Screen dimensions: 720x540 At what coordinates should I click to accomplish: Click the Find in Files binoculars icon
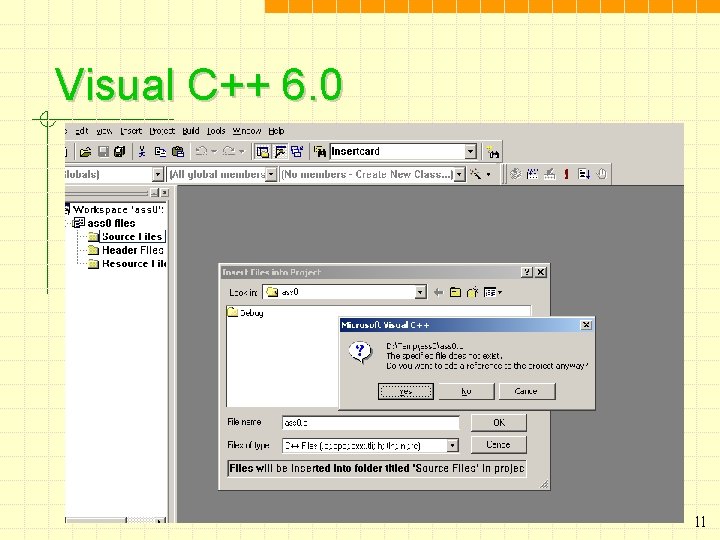coord(320,152)
